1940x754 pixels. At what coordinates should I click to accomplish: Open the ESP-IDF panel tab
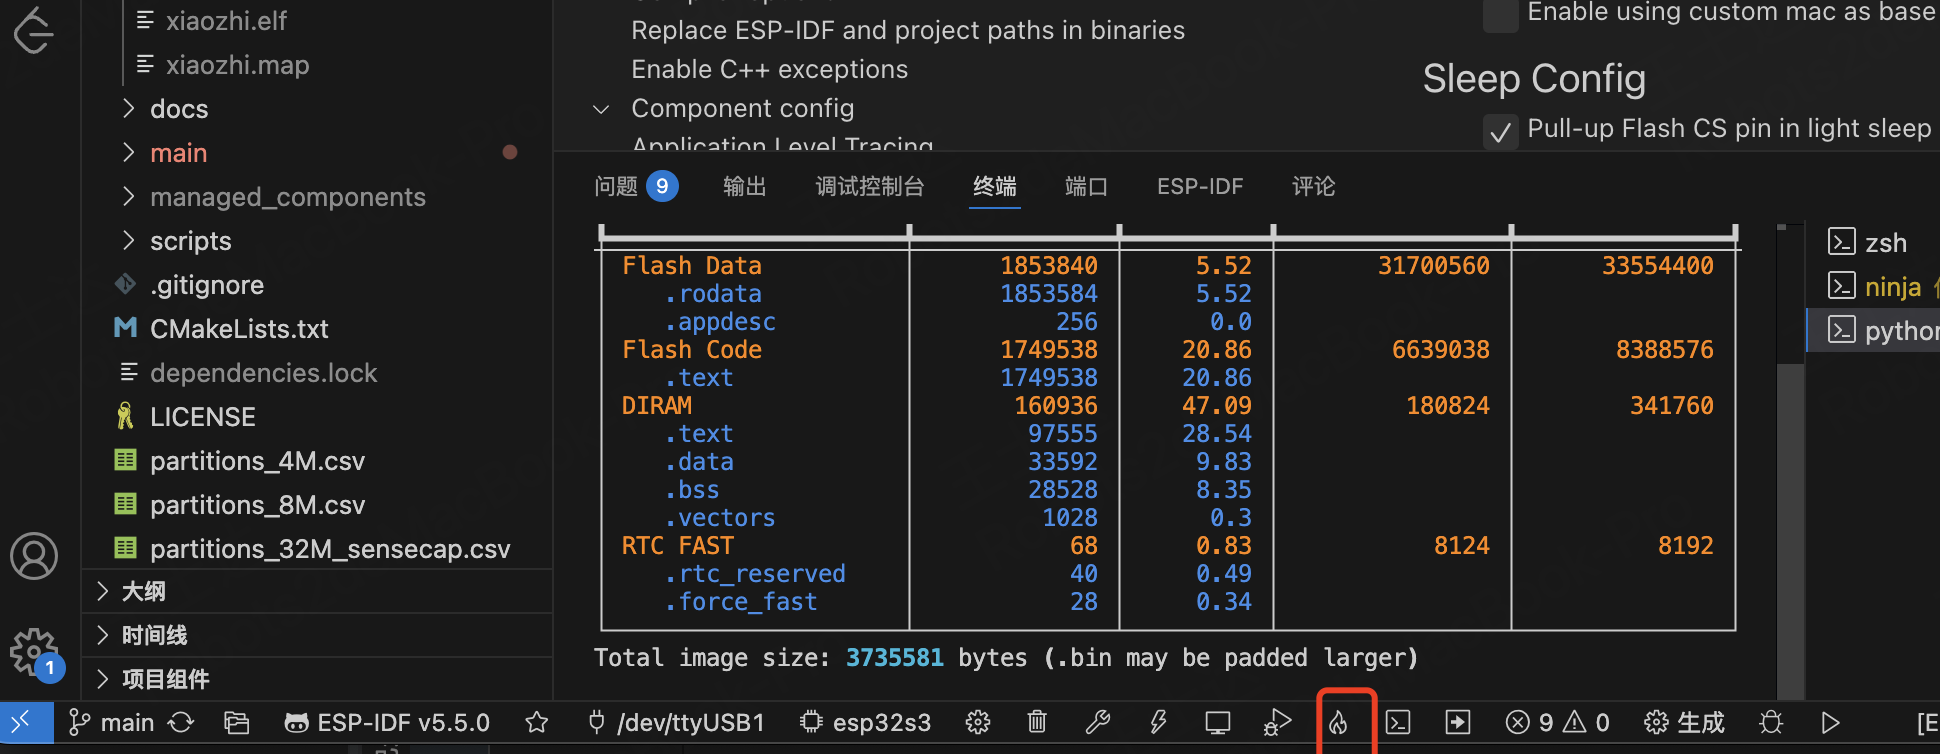click(x=1200, y=186)
